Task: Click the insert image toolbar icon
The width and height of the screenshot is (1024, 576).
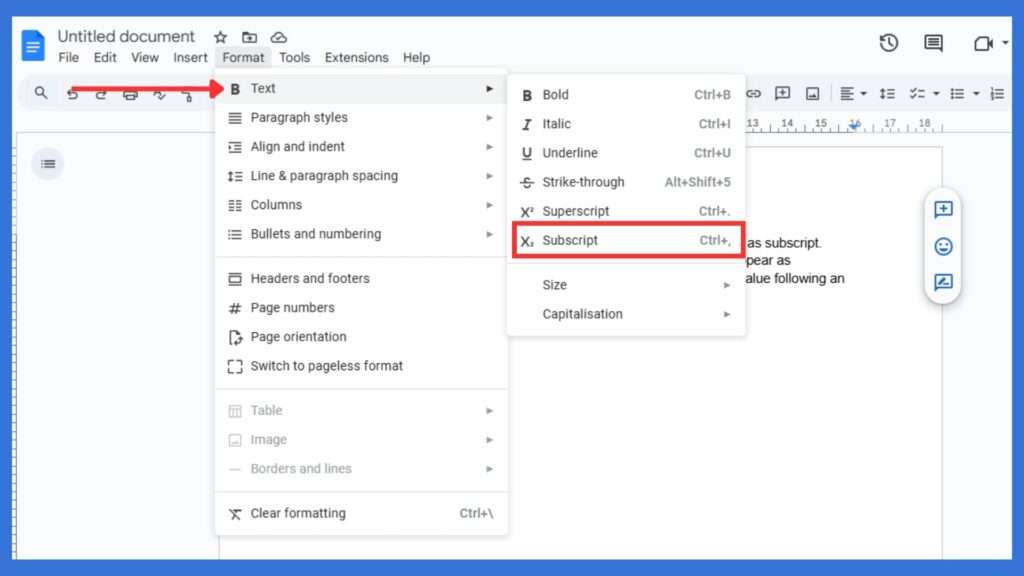Action: click(x=812, y=94)
